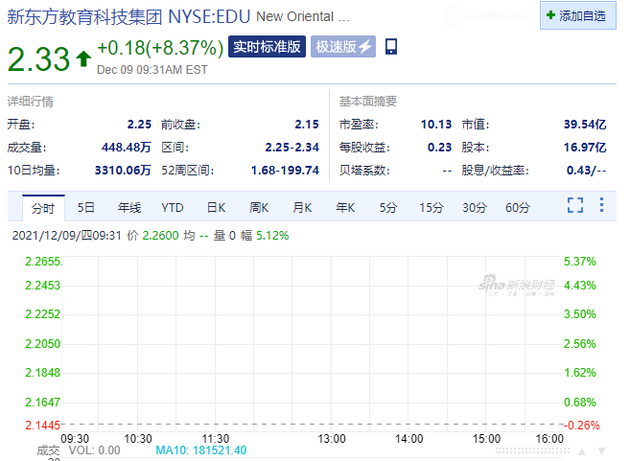
Task: Click the 成交量 value 448.48万
Action: click(x=126, y=148)
